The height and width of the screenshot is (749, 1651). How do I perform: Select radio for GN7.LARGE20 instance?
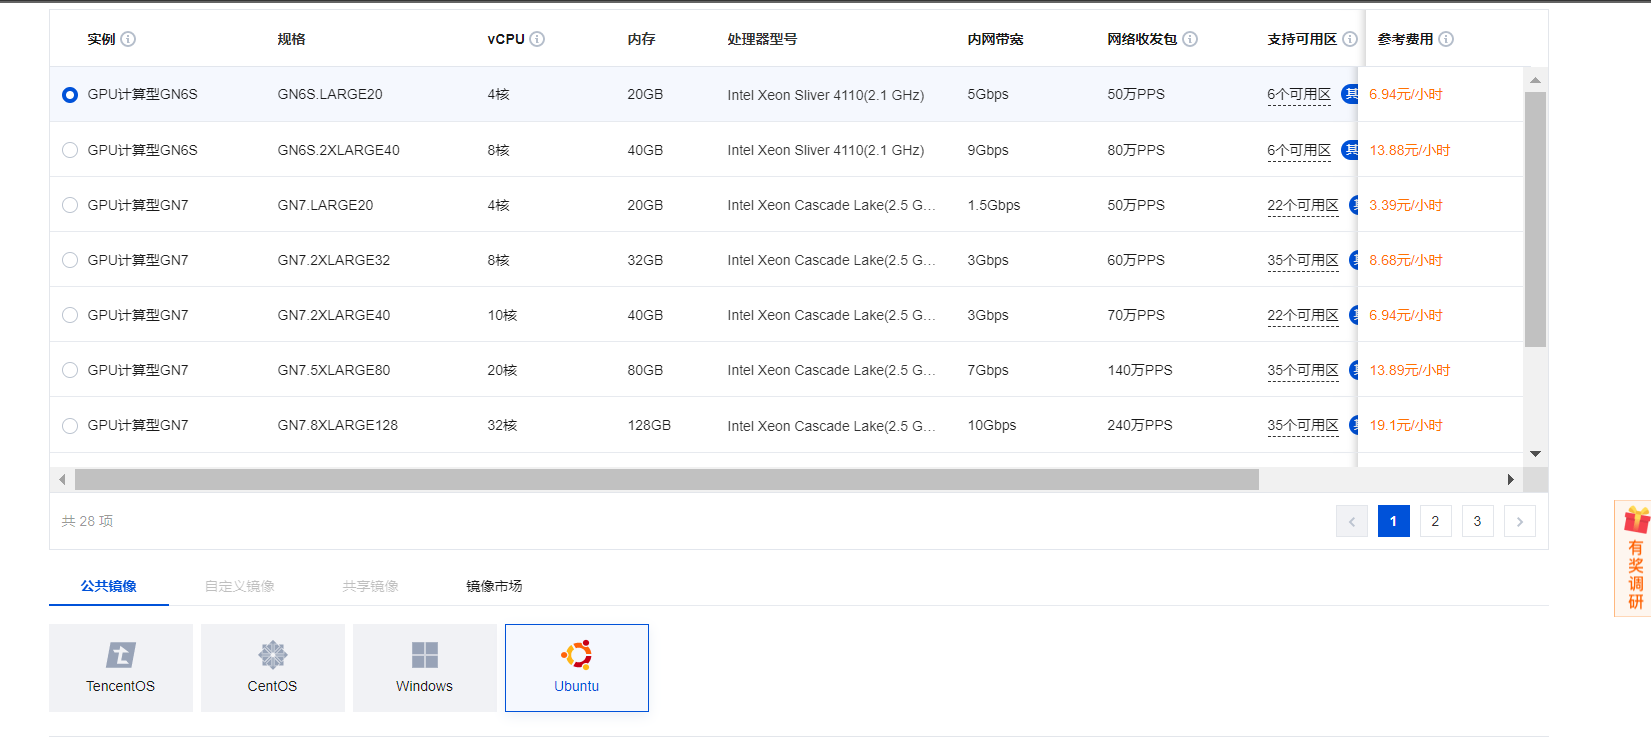coord(70,205)
